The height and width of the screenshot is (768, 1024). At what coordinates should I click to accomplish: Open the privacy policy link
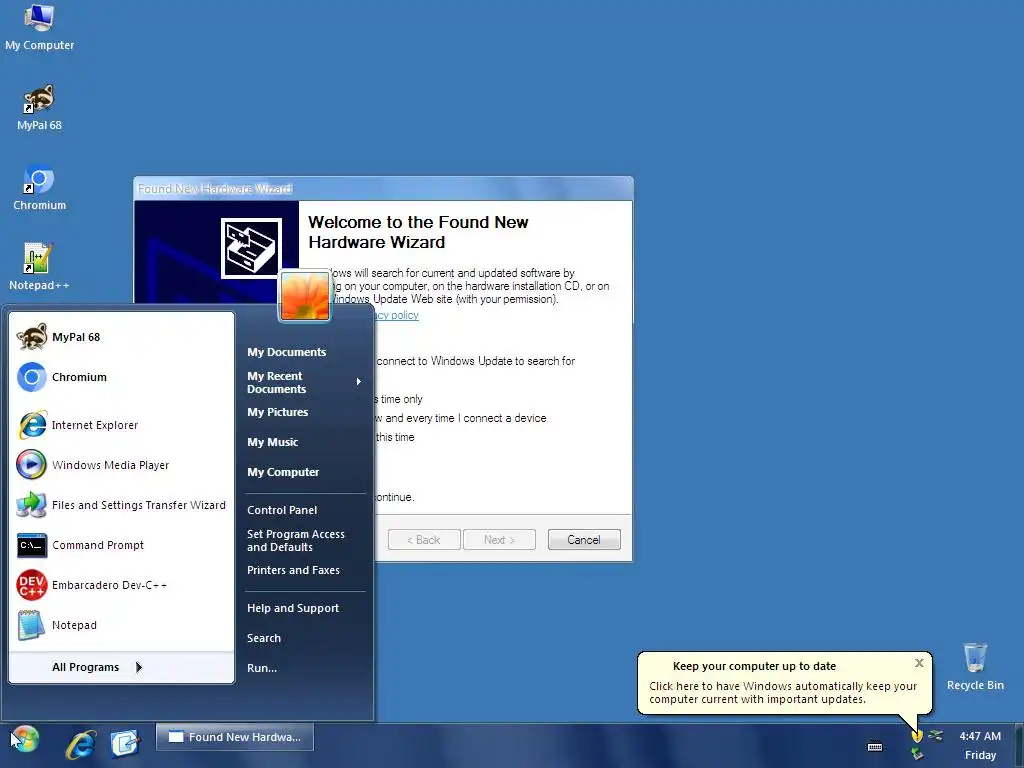pos(396,315)
